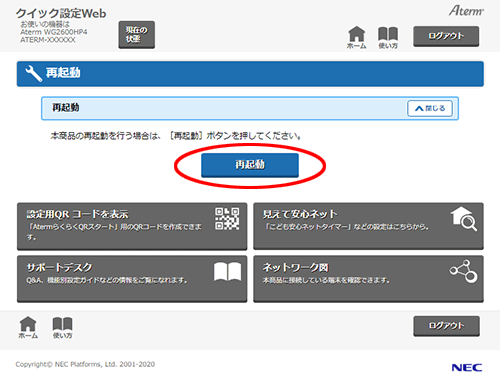Click the Copyright NEC Platforms text
500x392 pixels.
(x=85, y=364)
